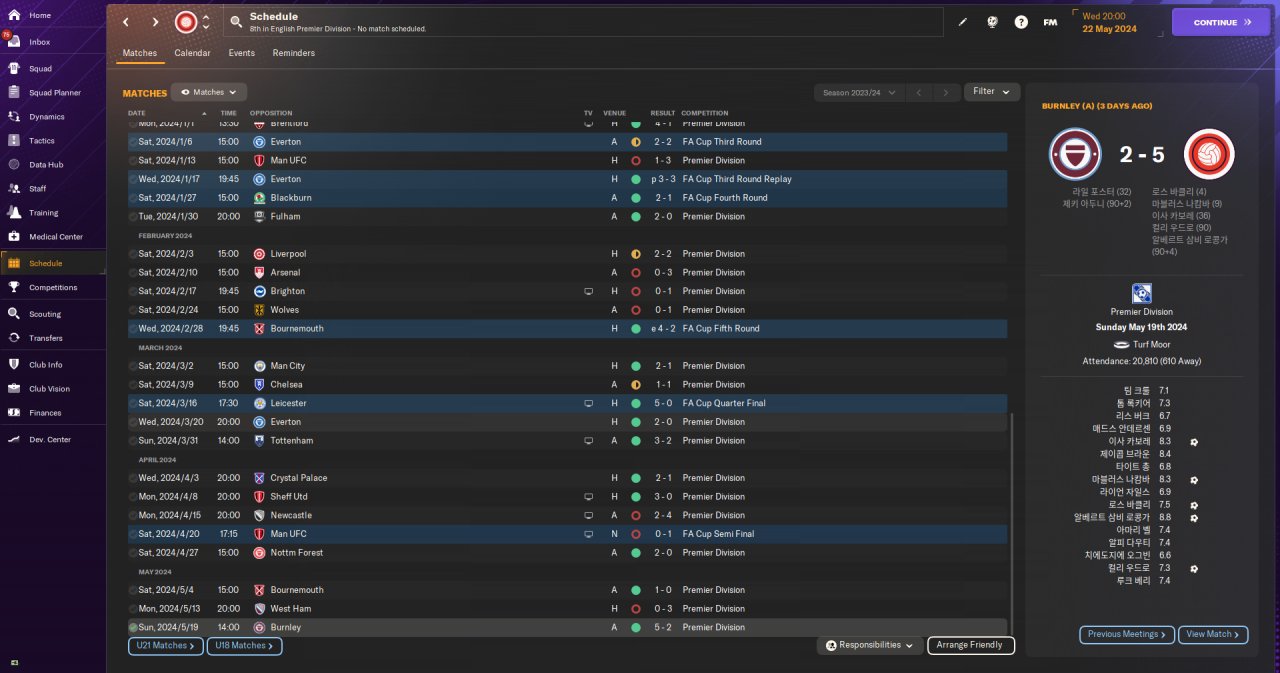This screenshot has width=1280, height=673.
Task: Click View Match
Action: pos(1213,634)
